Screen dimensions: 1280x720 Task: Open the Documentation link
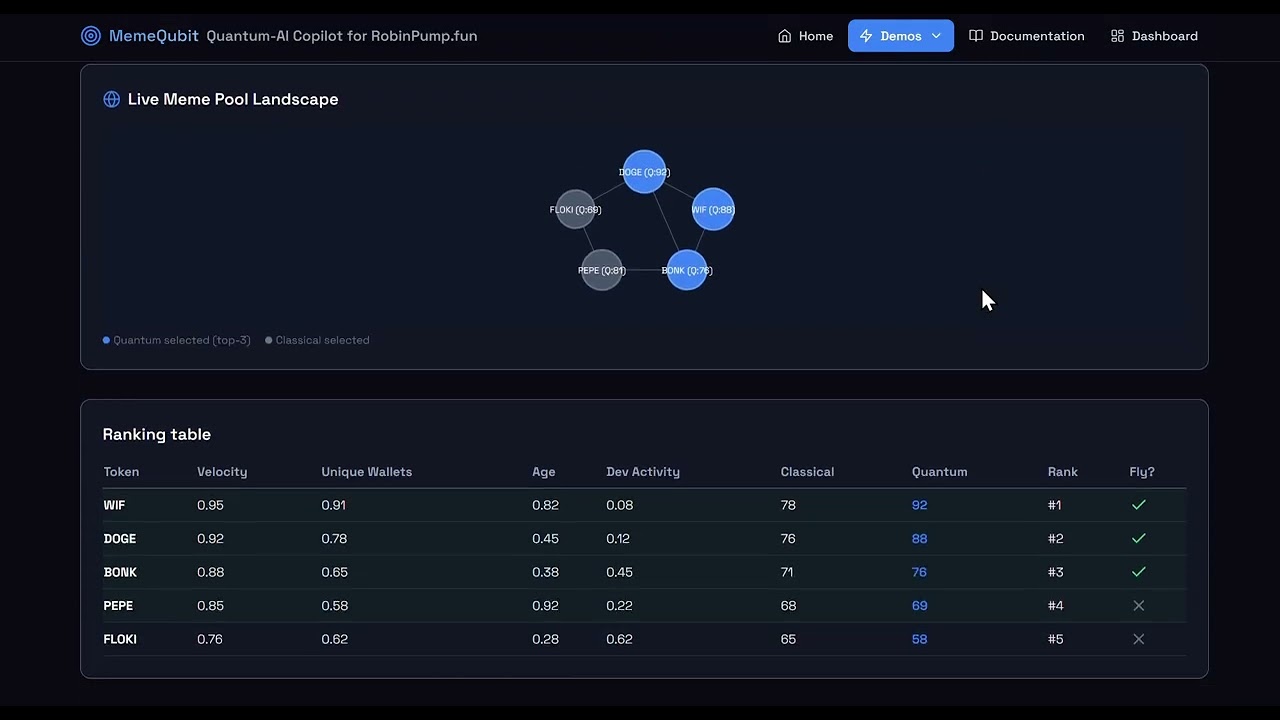point(1027,36)
